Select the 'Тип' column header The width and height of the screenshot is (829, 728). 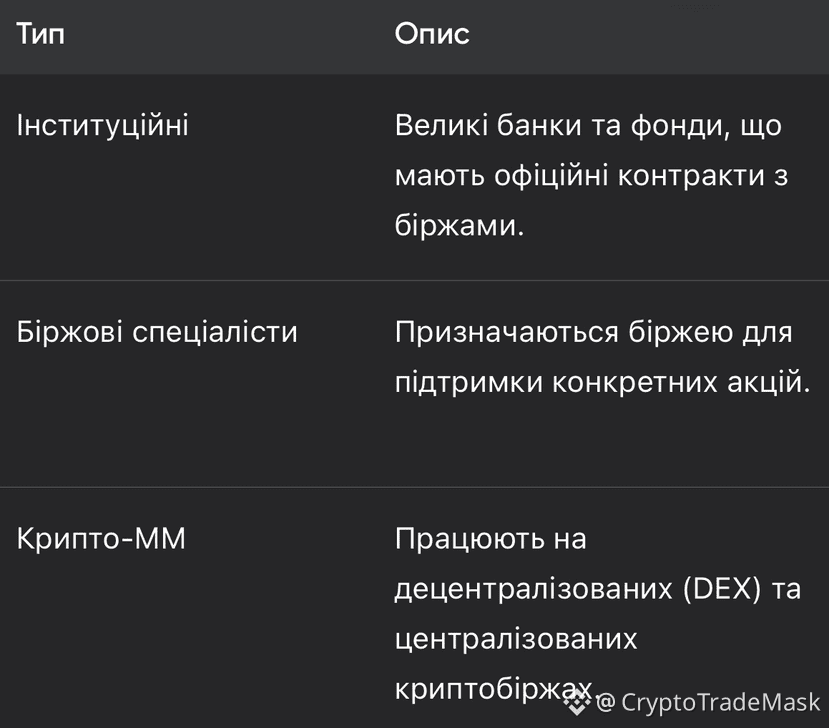coord(41,34)
